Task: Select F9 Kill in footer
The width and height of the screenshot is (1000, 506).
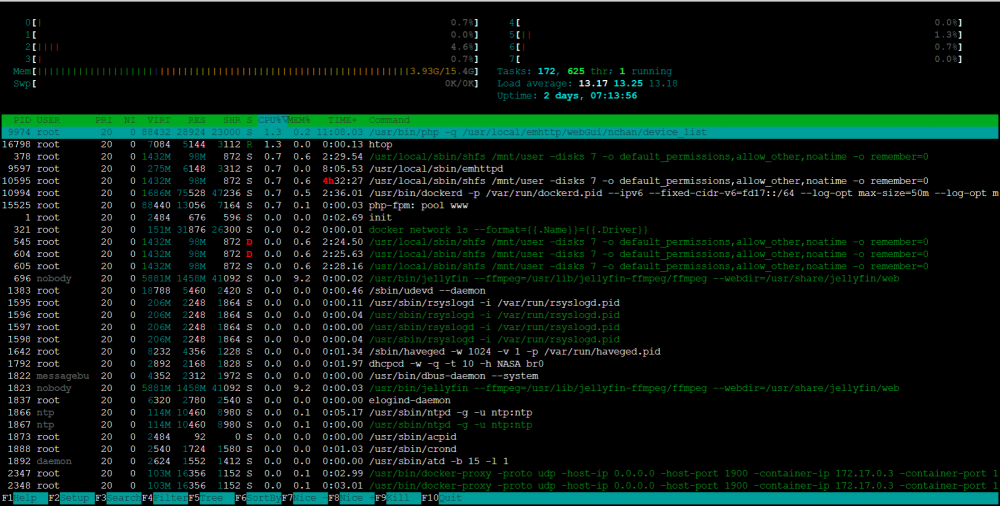Action: (397, 498)
